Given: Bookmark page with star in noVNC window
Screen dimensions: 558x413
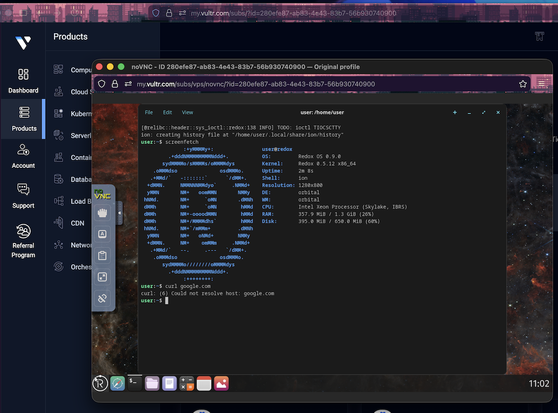Looking at the screenshot, I should 522,84.
